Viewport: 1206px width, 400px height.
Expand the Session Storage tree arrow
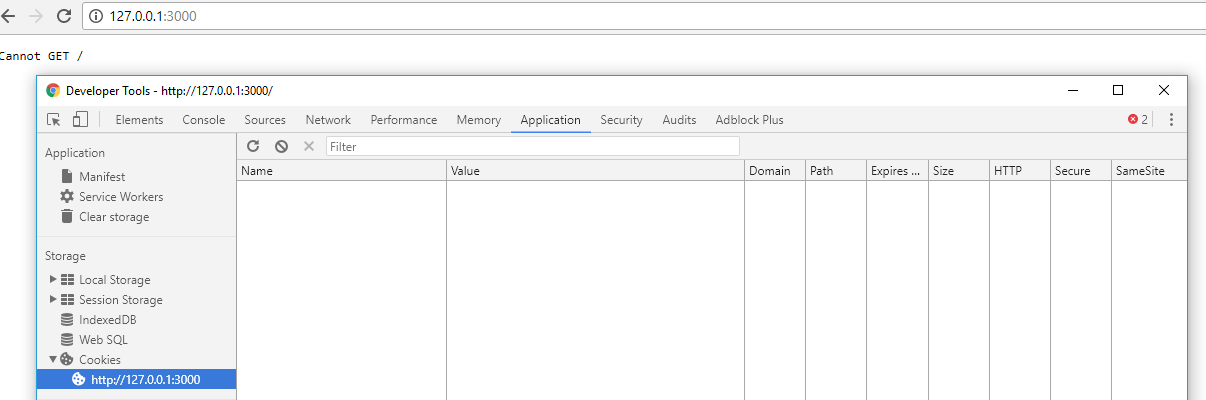[x=53, y=299]
